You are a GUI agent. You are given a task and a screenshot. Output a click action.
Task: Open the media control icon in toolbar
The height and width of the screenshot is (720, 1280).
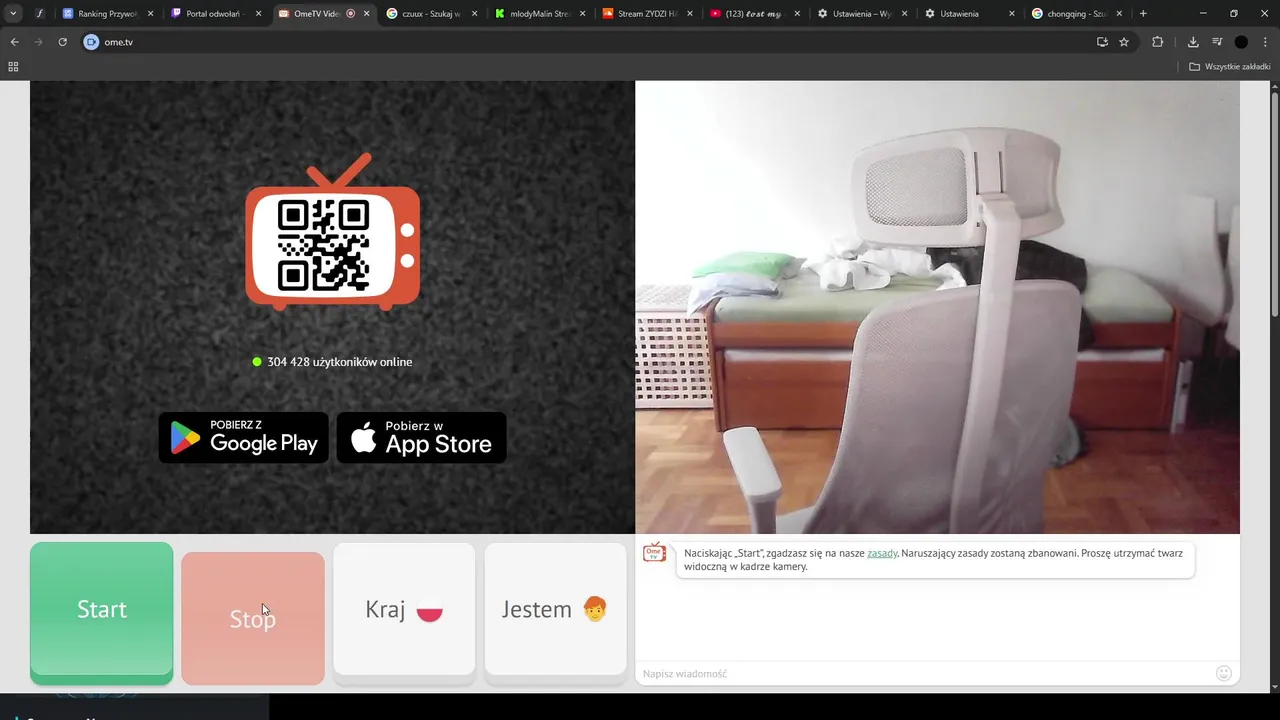[x=1217, y=42]
